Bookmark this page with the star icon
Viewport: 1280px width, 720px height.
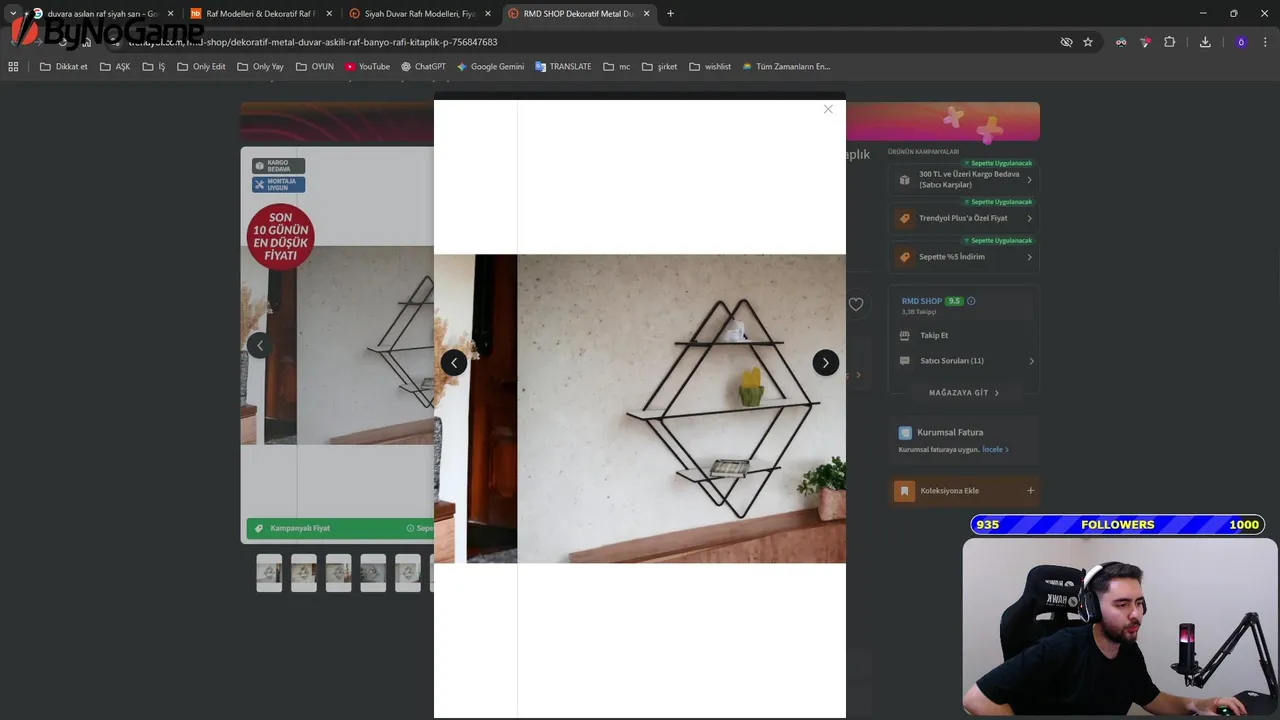[x=1088, y=42]
